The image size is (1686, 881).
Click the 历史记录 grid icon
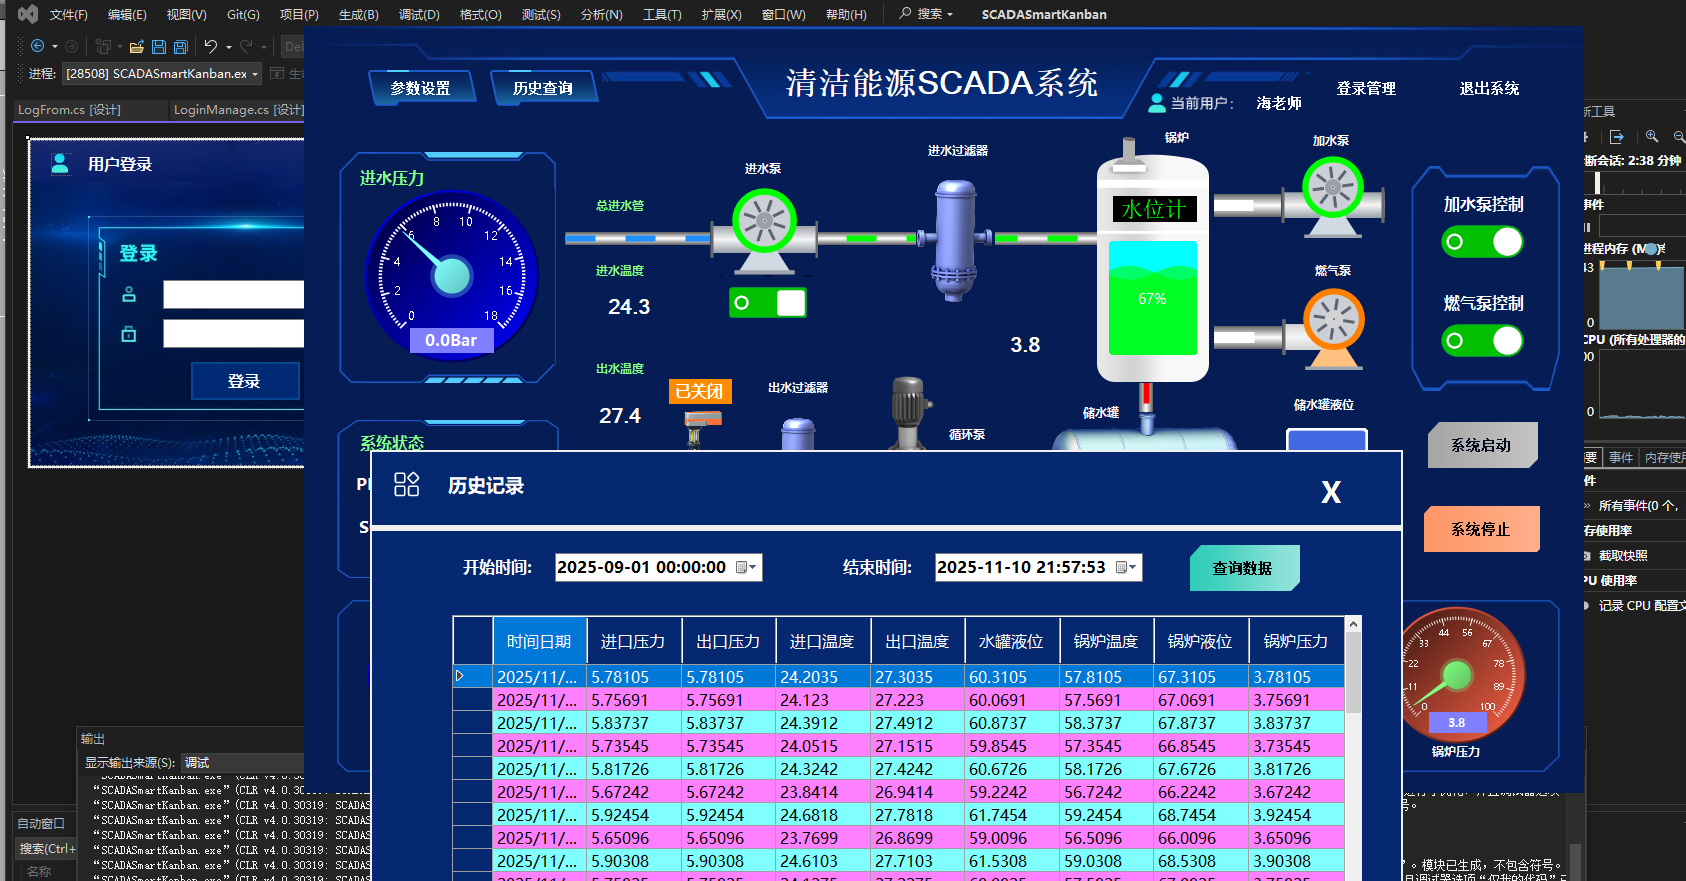pos(406,485)
